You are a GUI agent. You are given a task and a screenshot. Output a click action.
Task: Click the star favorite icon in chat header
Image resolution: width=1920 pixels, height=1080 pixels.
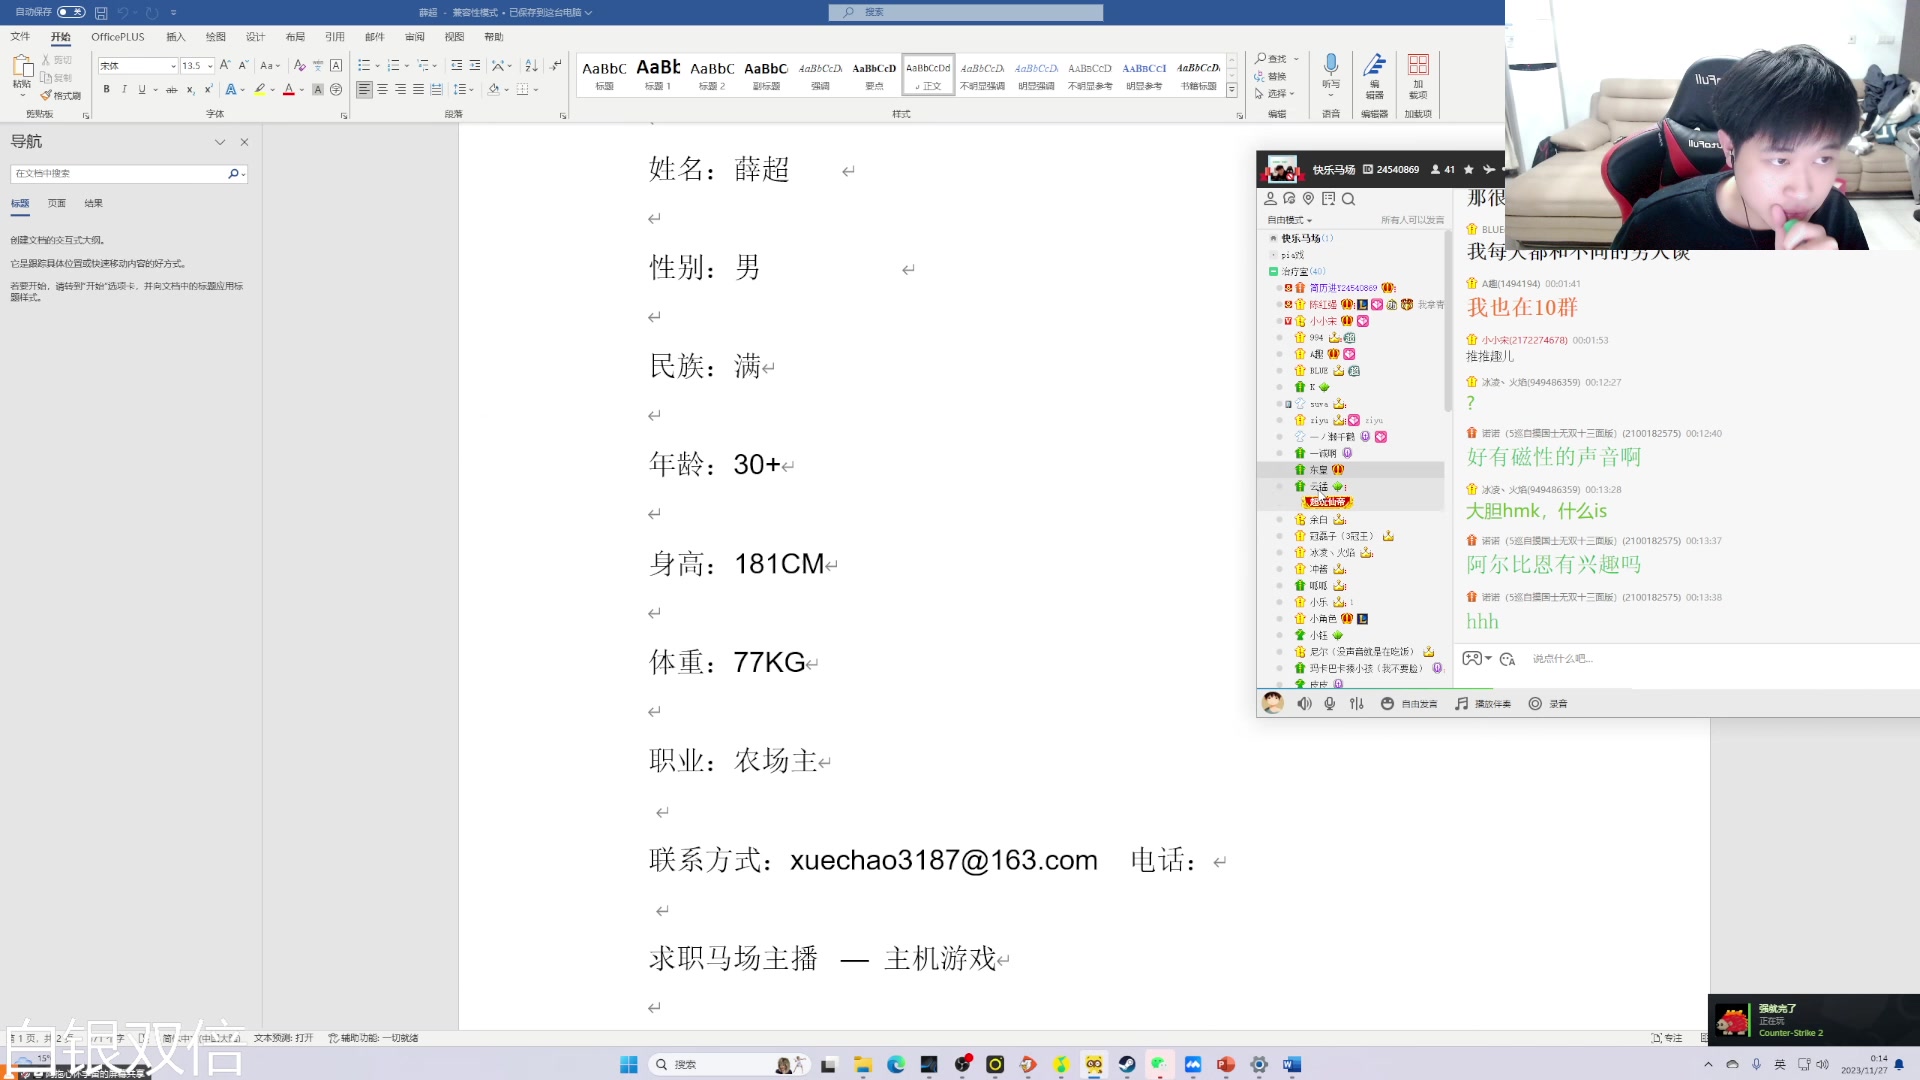point(1468,170)
